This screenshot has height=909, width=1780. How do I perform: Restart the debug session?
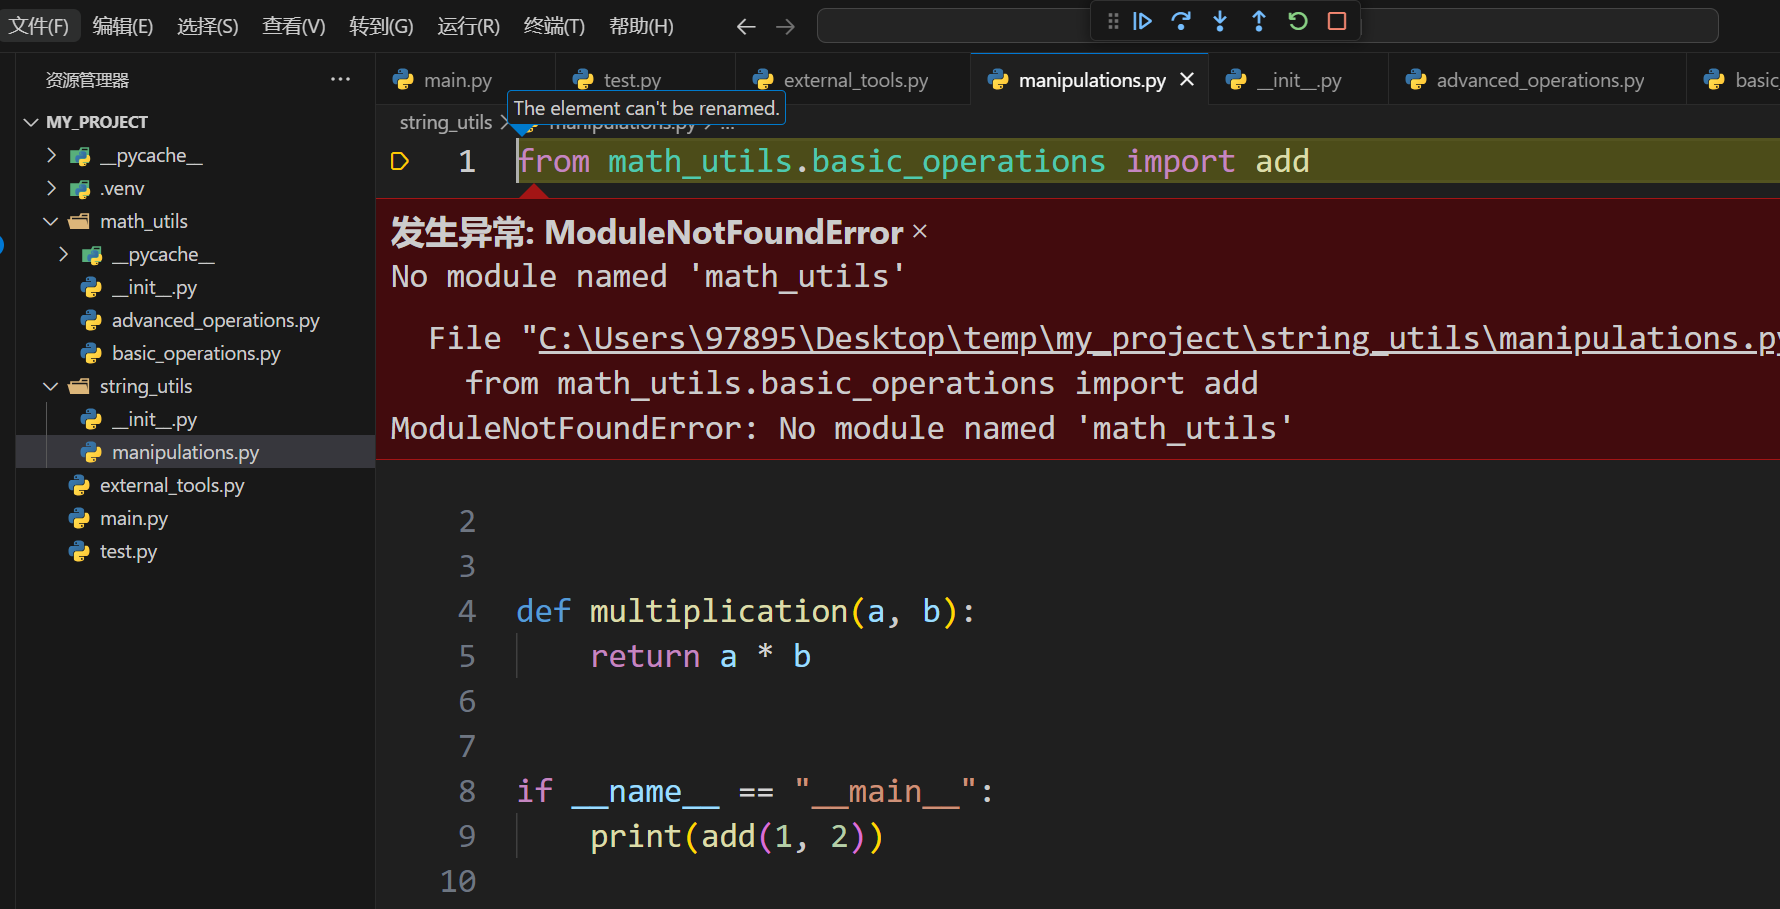pos(1298,21)
